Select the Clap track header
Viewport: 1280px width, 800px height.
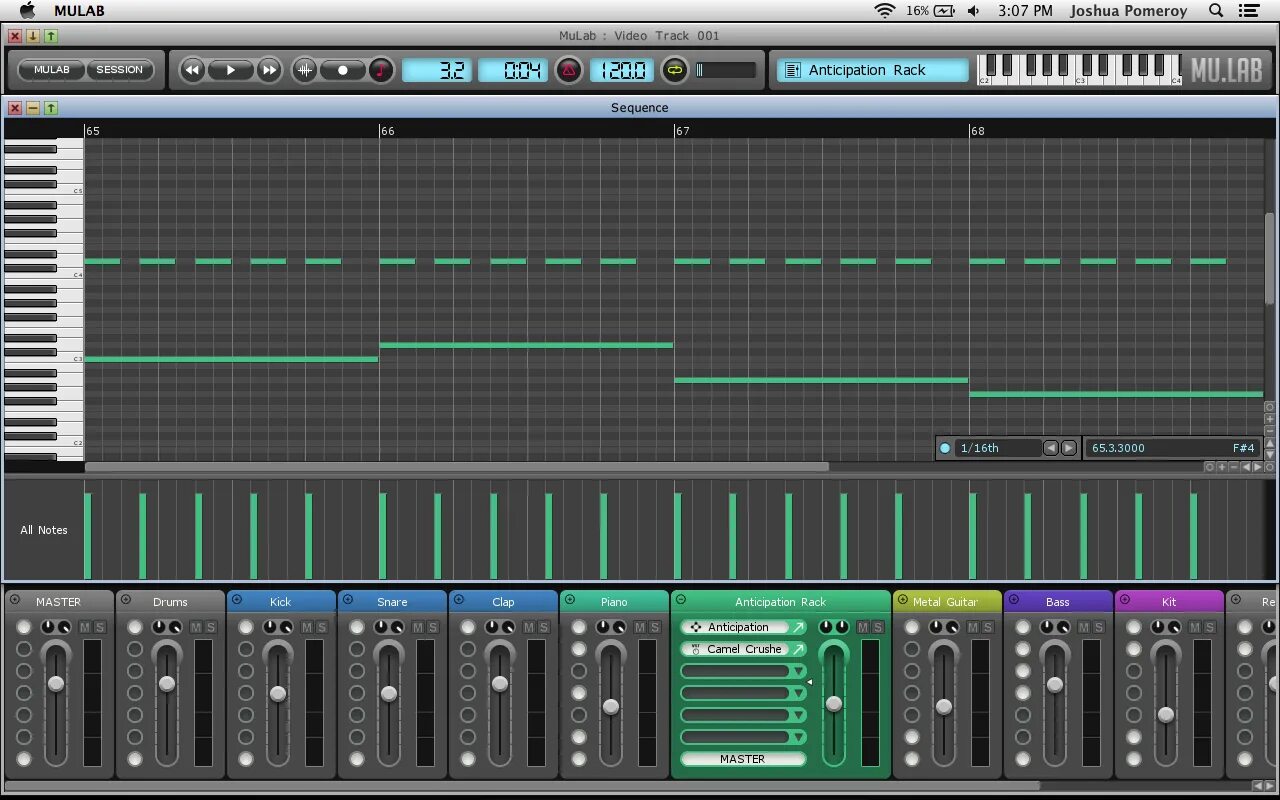pos(503,601)
